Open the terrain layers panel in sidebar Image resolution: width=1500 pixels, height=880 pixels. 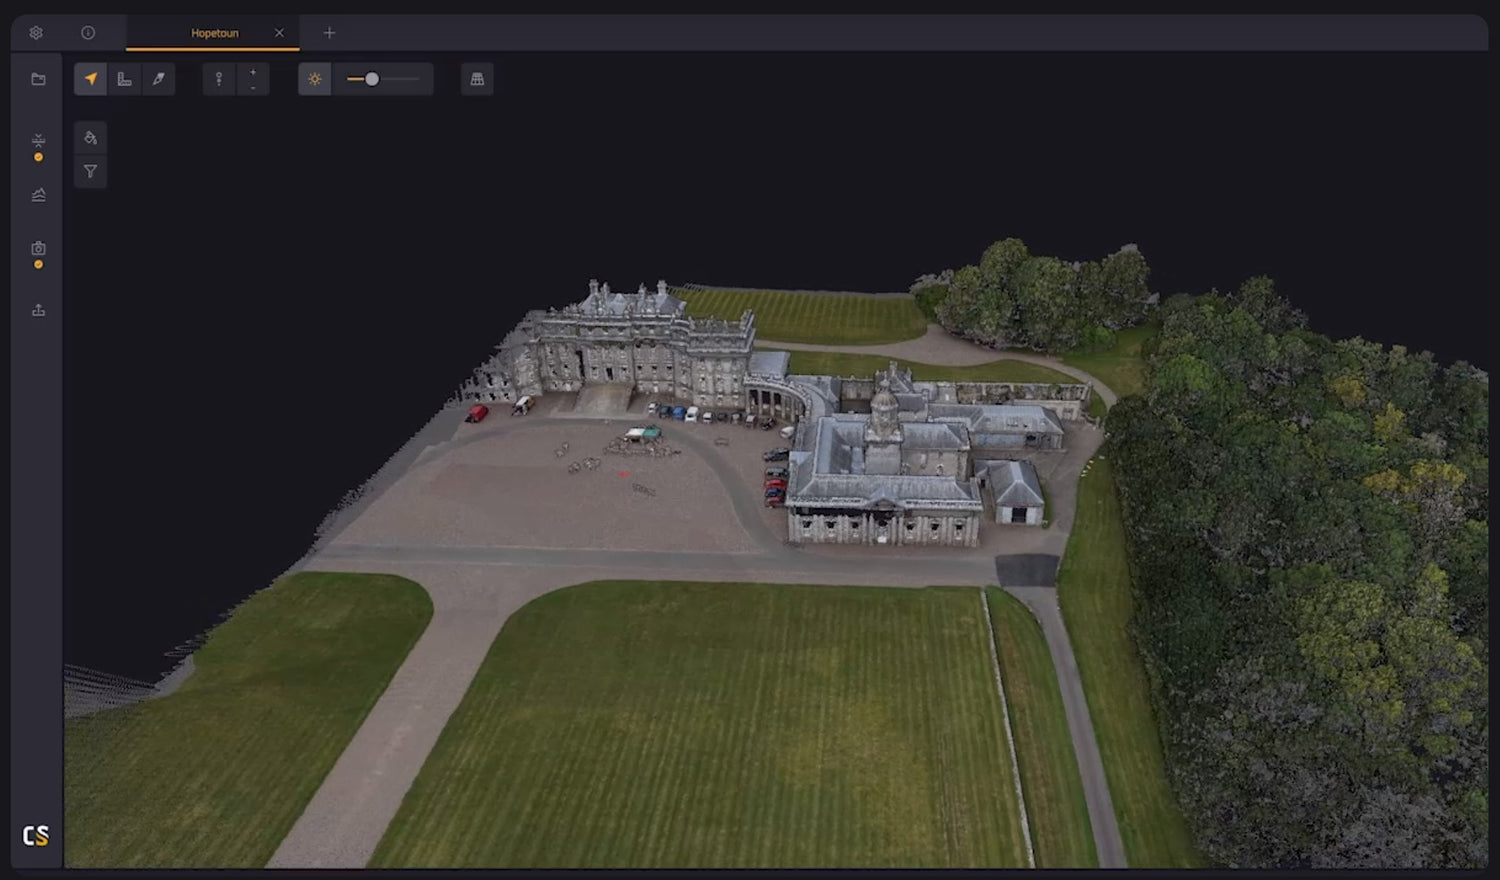pyautogui.click(x=39, y=195)
